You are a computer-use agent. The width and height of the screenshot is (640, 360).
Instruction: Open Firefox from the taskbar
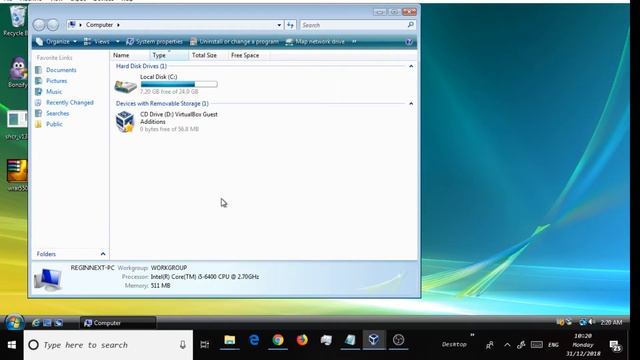tap(302, 340)
